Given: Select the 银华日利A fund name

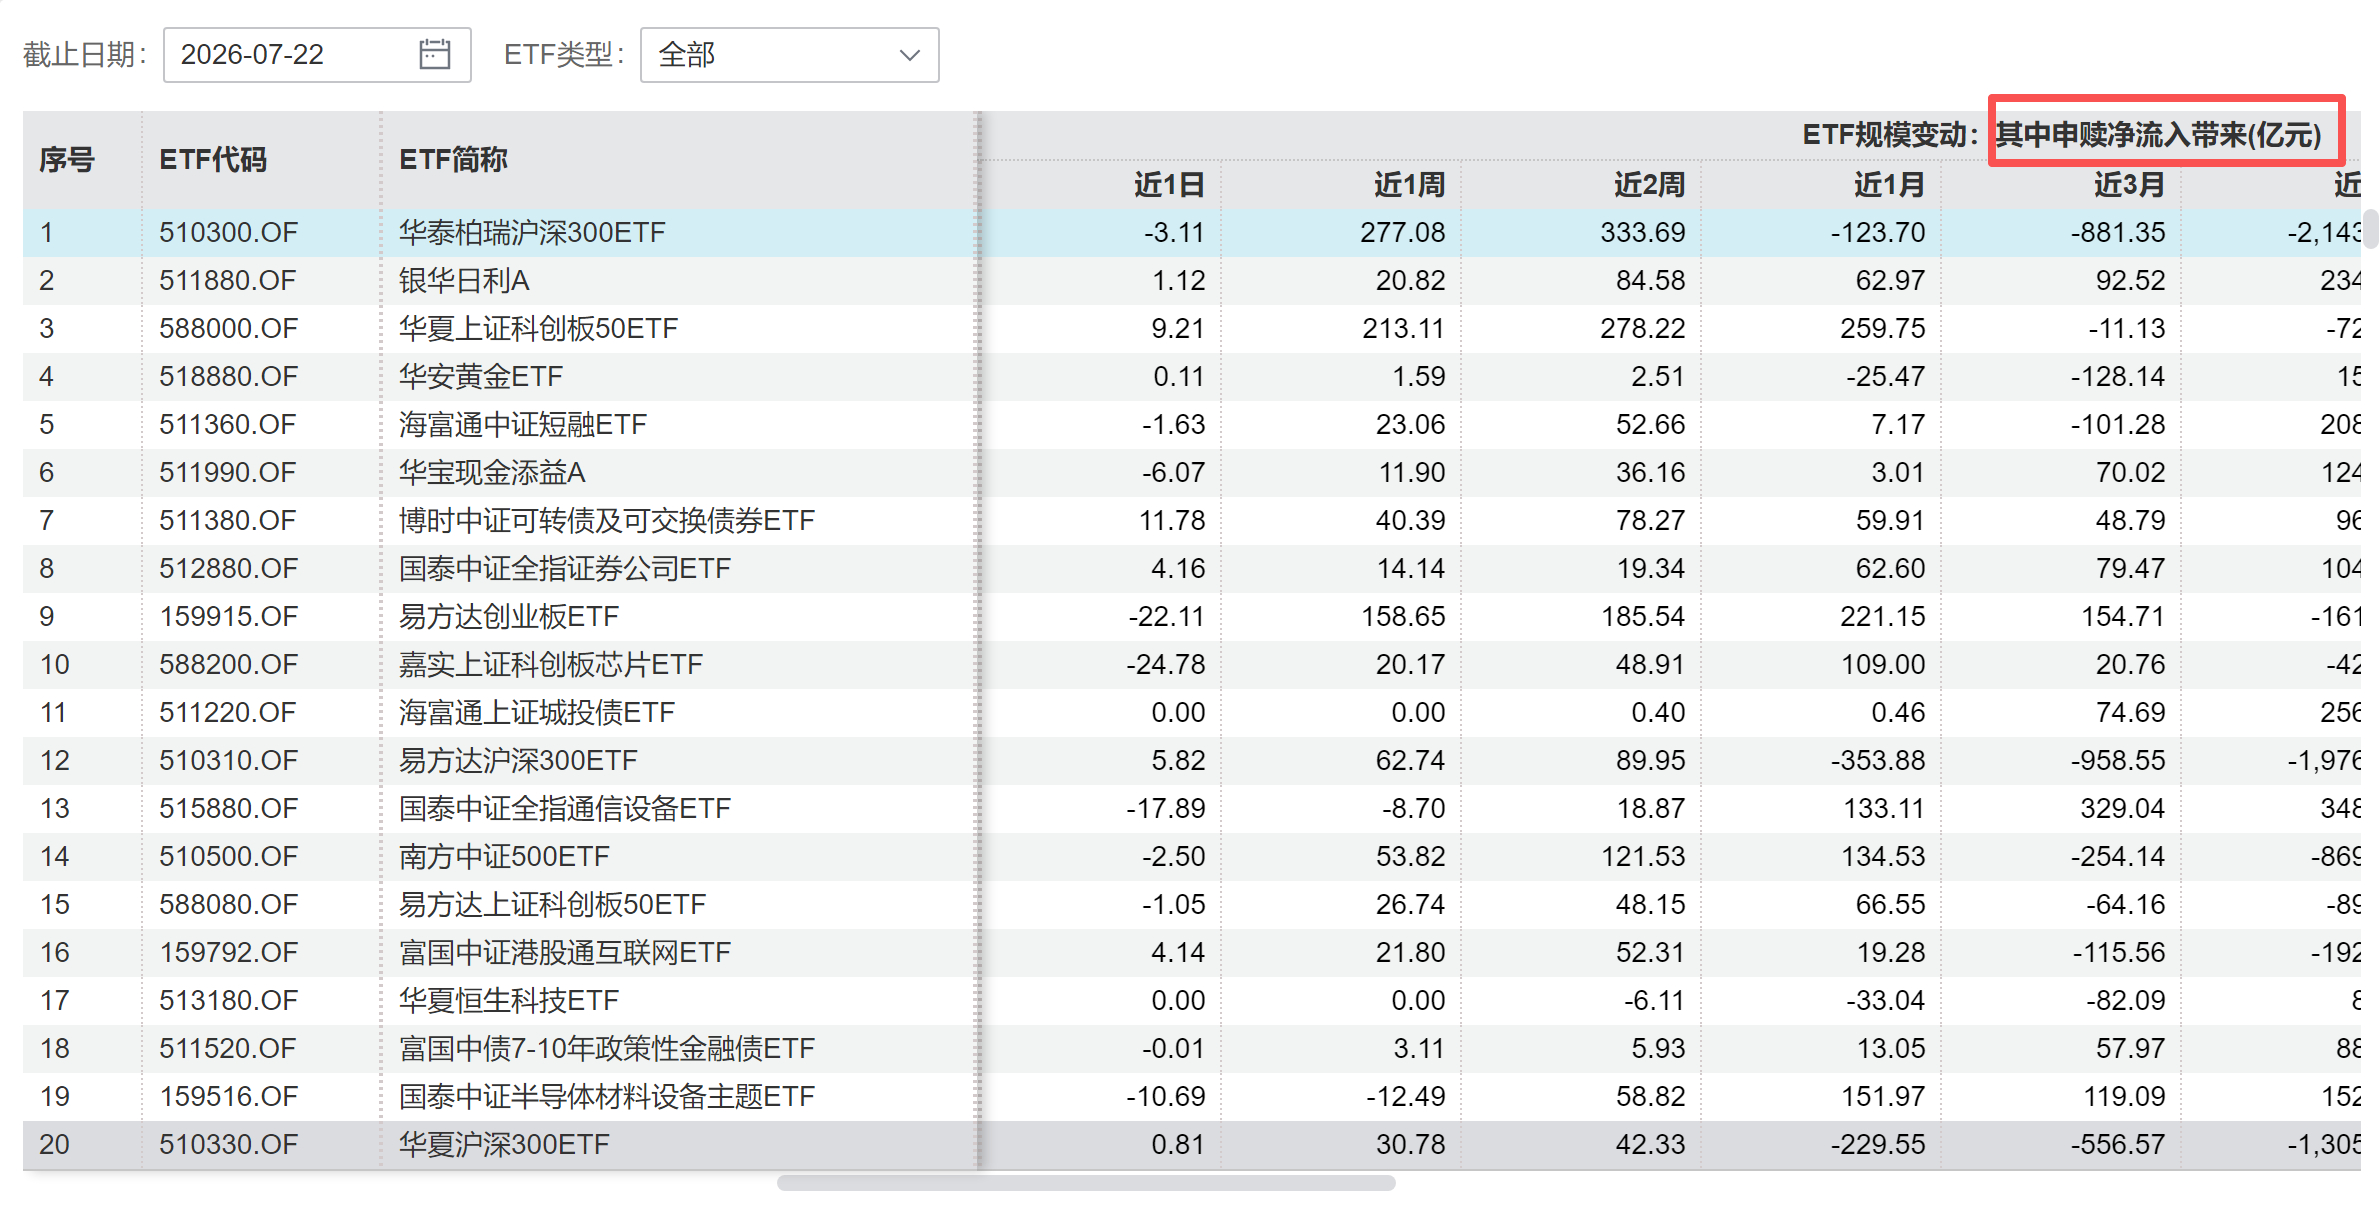Looking at the screenshot, I should click(464, 281).
